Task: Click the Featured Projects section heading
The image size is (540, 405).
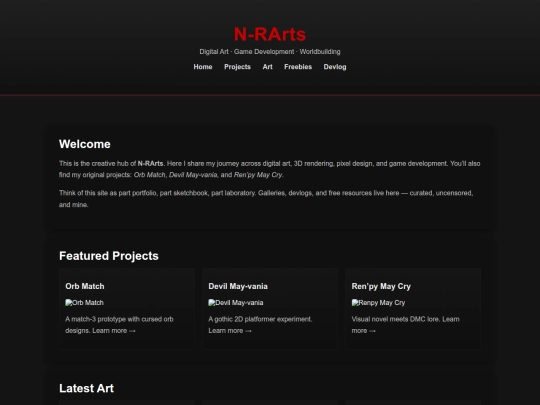Action: pyautogui.click(x=109, y=256)
